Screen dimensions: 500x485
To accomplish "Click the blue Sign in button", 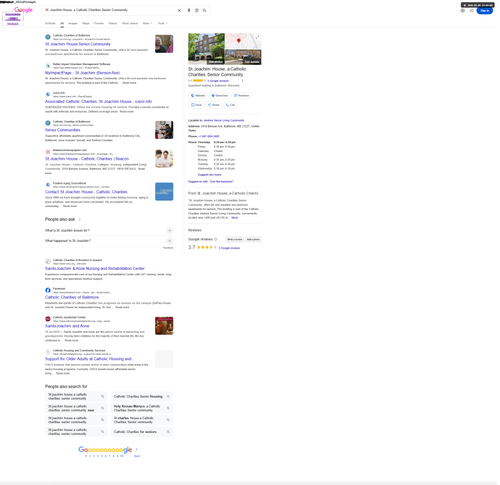I will pos(484,11).
